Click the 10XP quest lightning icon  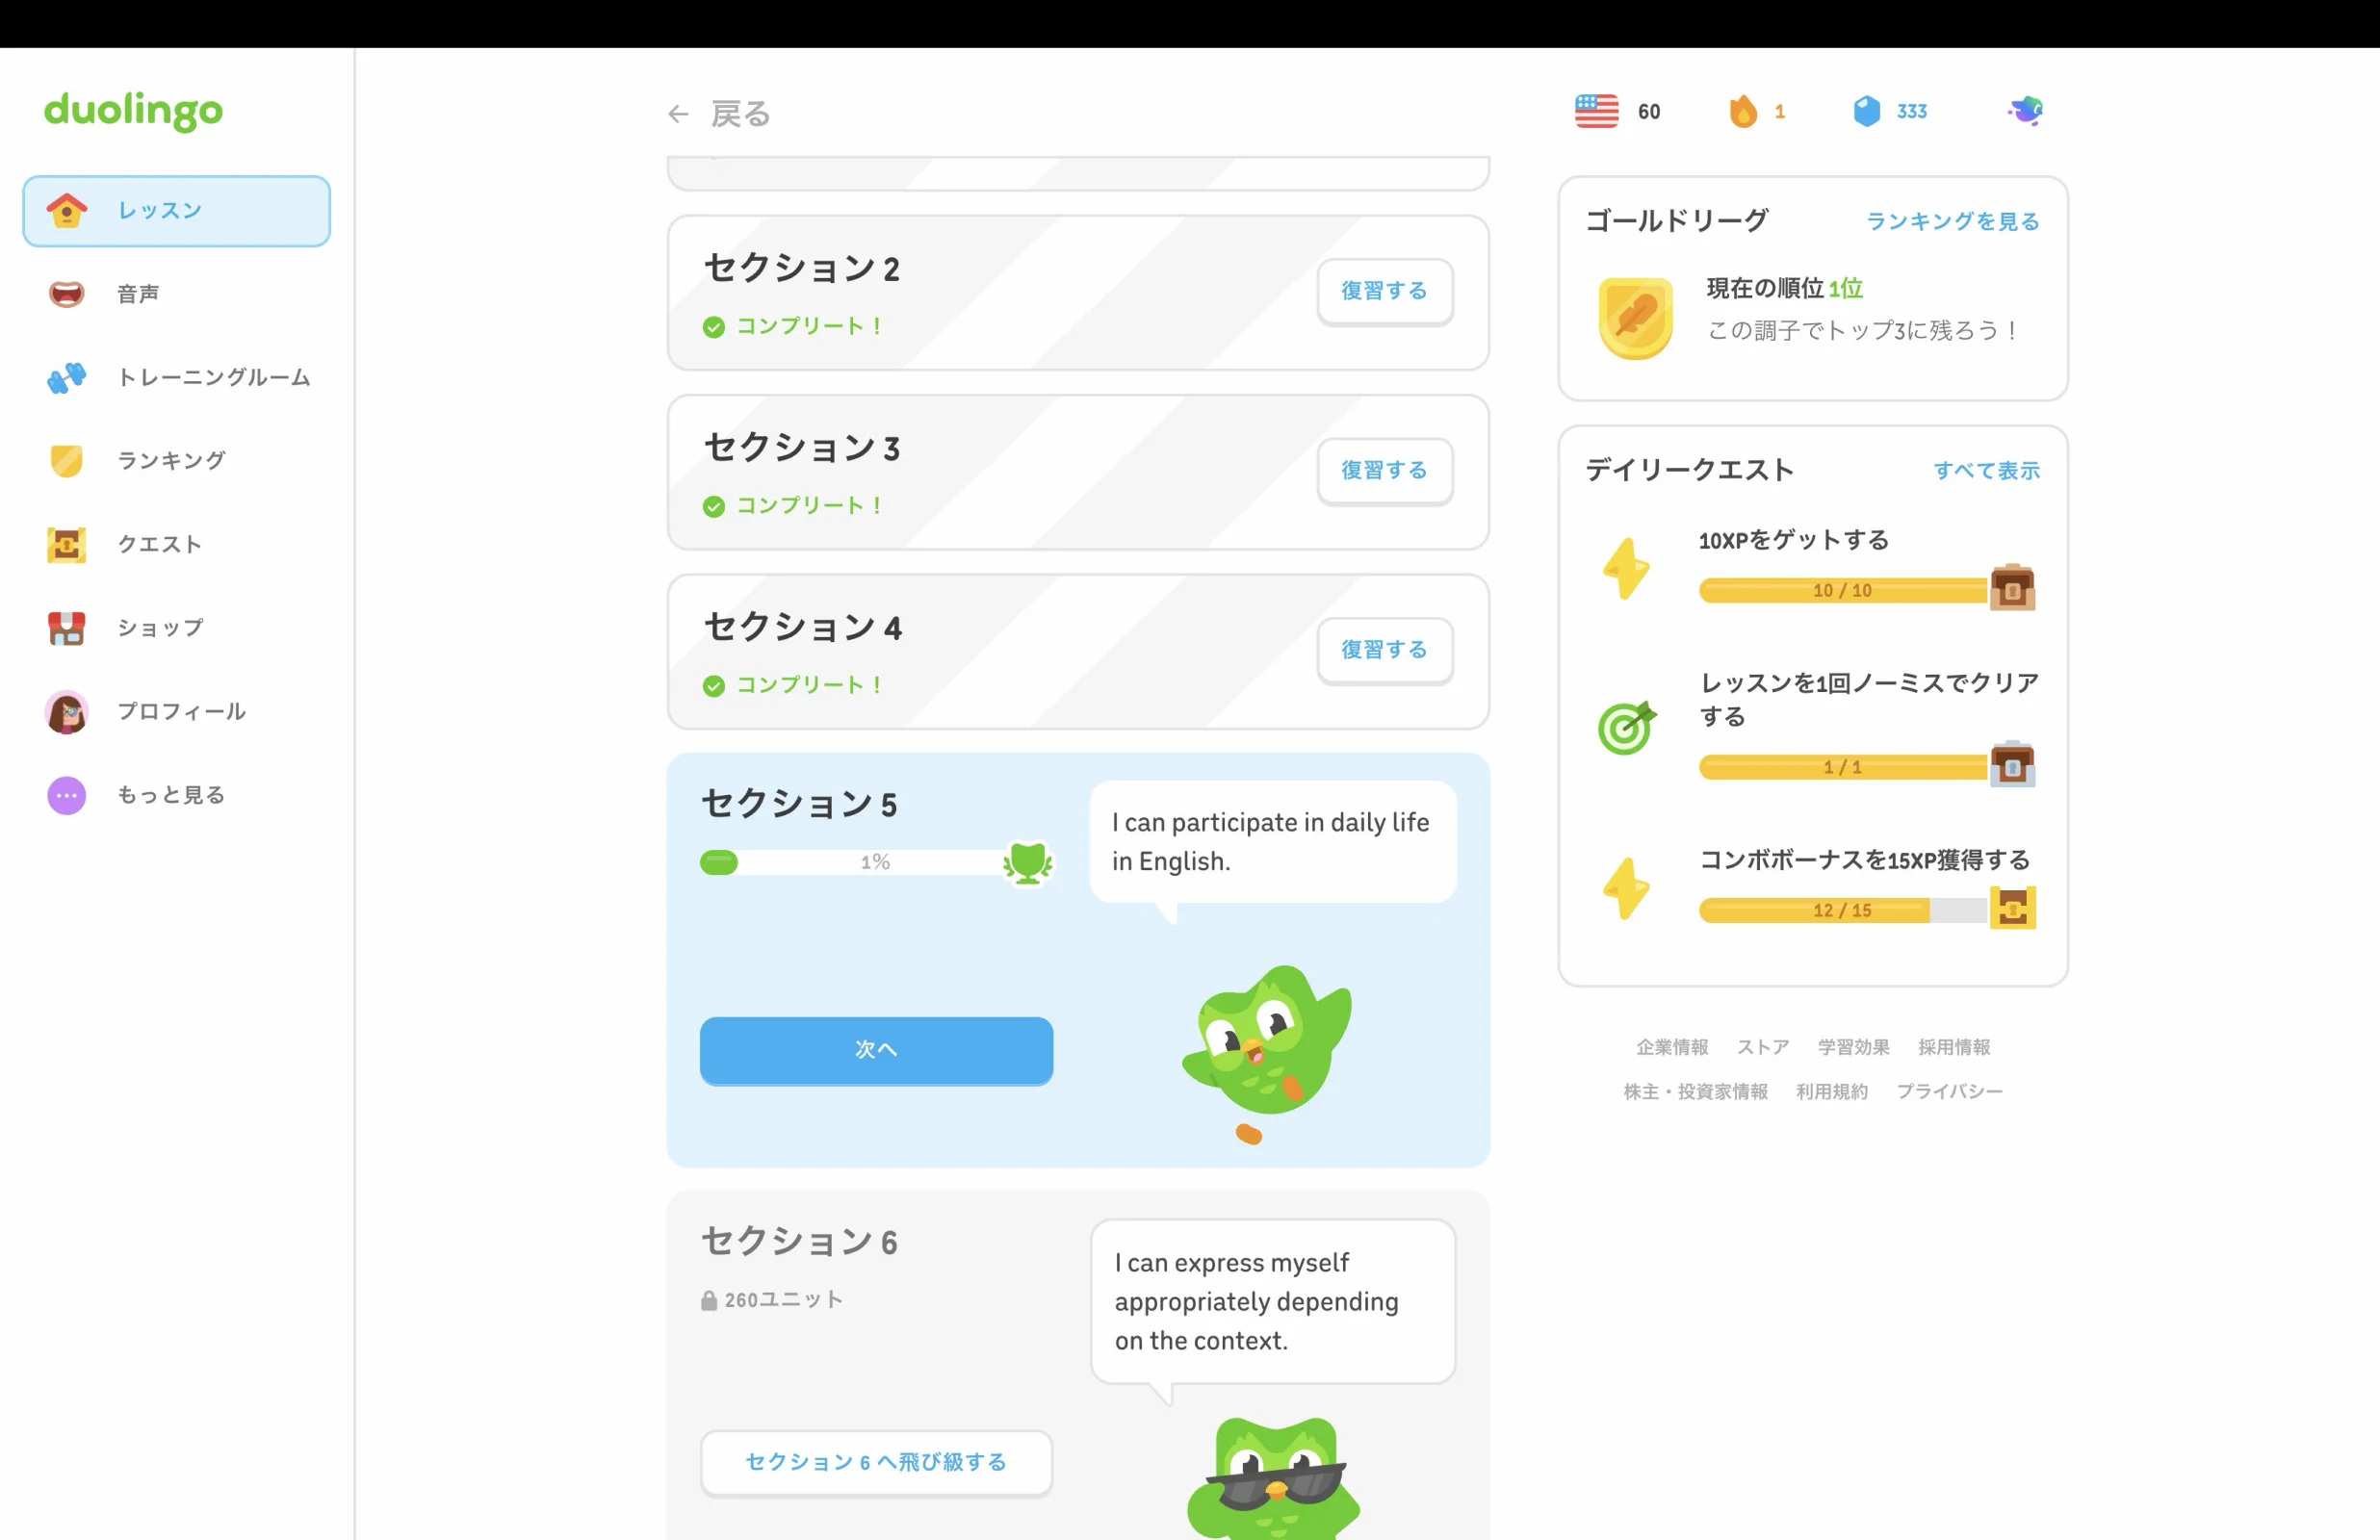coord(1626,568)
